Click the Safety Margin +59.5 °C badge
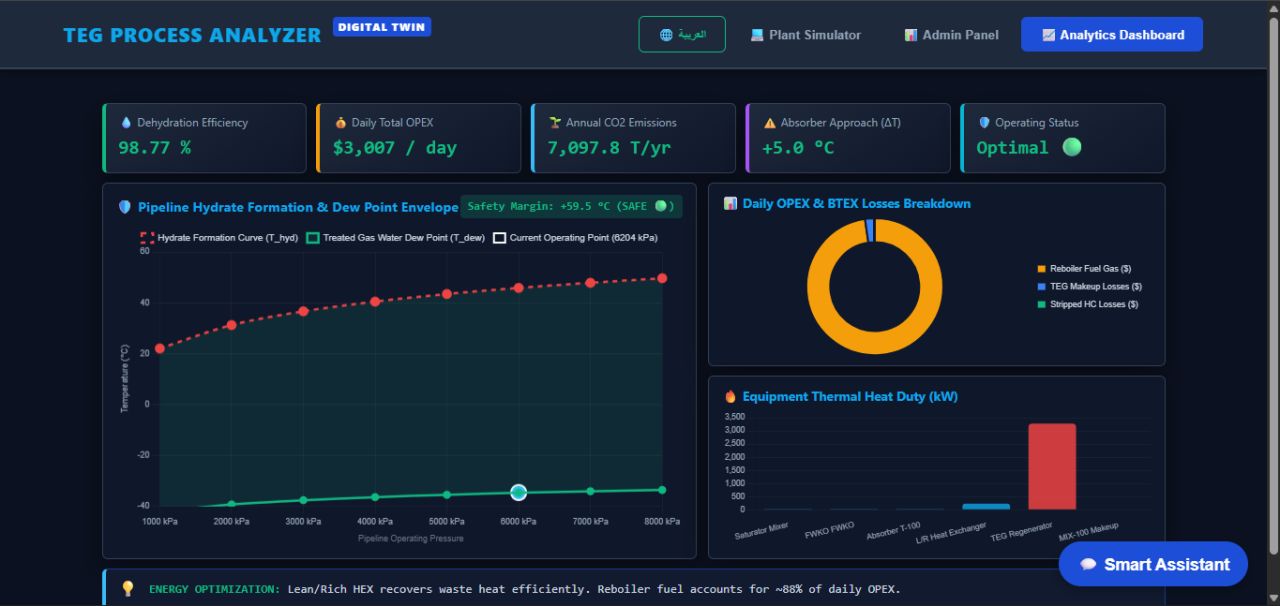 [x=571, y=207]
